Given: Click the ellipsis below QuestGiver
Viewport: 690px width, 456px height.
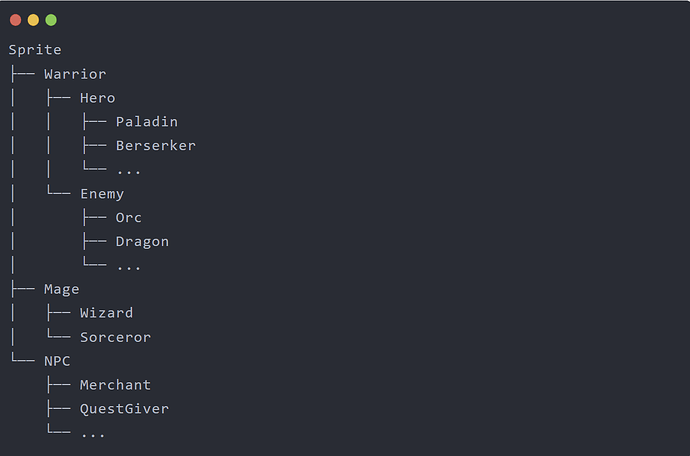Looking at the screenshot, I should coord(93,435).
